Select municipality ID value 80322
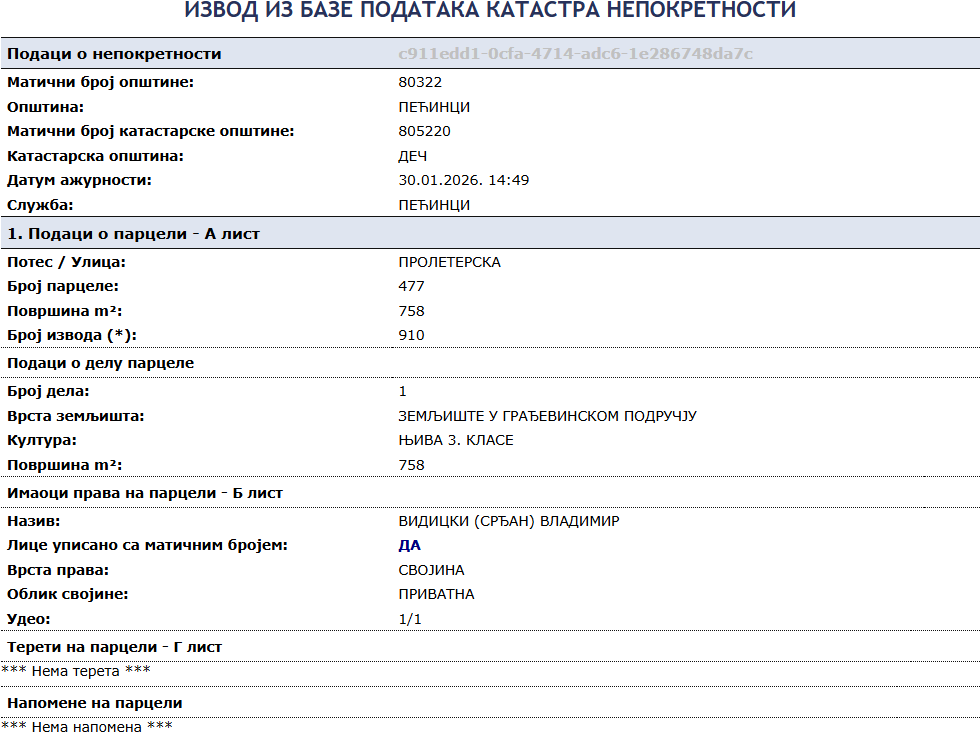This screenshot has height=738, width=980. coord(420,82)
